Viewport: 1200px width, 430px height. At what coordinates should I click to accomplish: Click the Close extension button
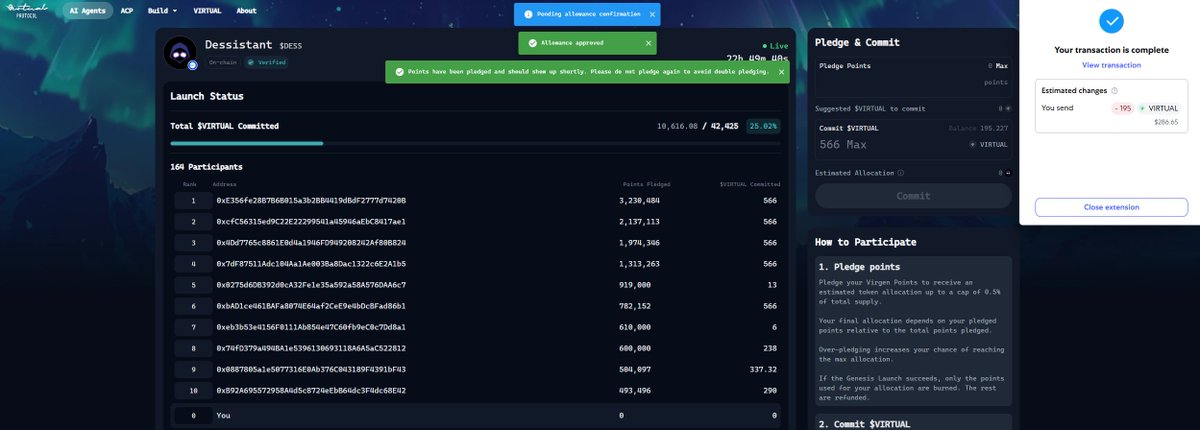tap(1111, 207)
